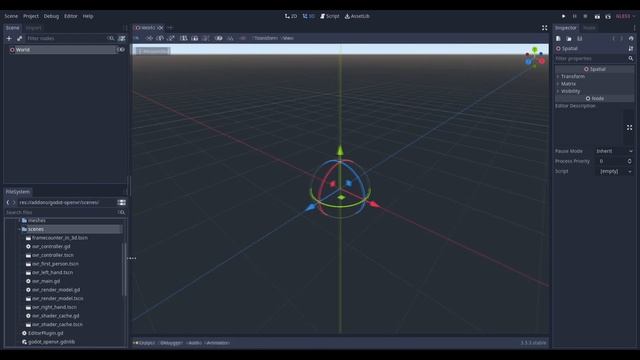This screenshot has width=640, height=360.
Task: Collapse the scenes folder
Action: tap(19, 229)
